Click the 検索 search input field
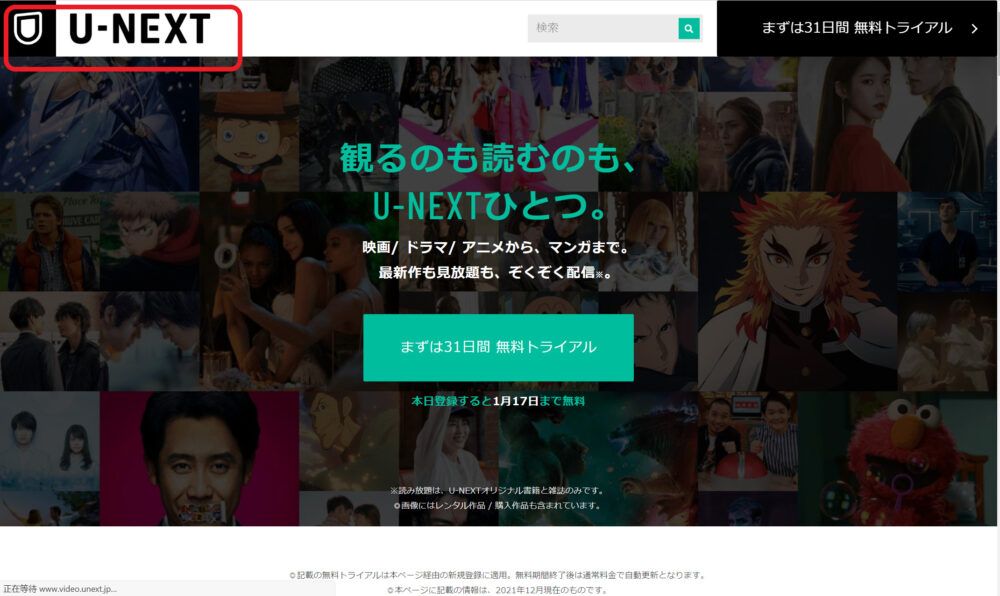 click(603, 28)
